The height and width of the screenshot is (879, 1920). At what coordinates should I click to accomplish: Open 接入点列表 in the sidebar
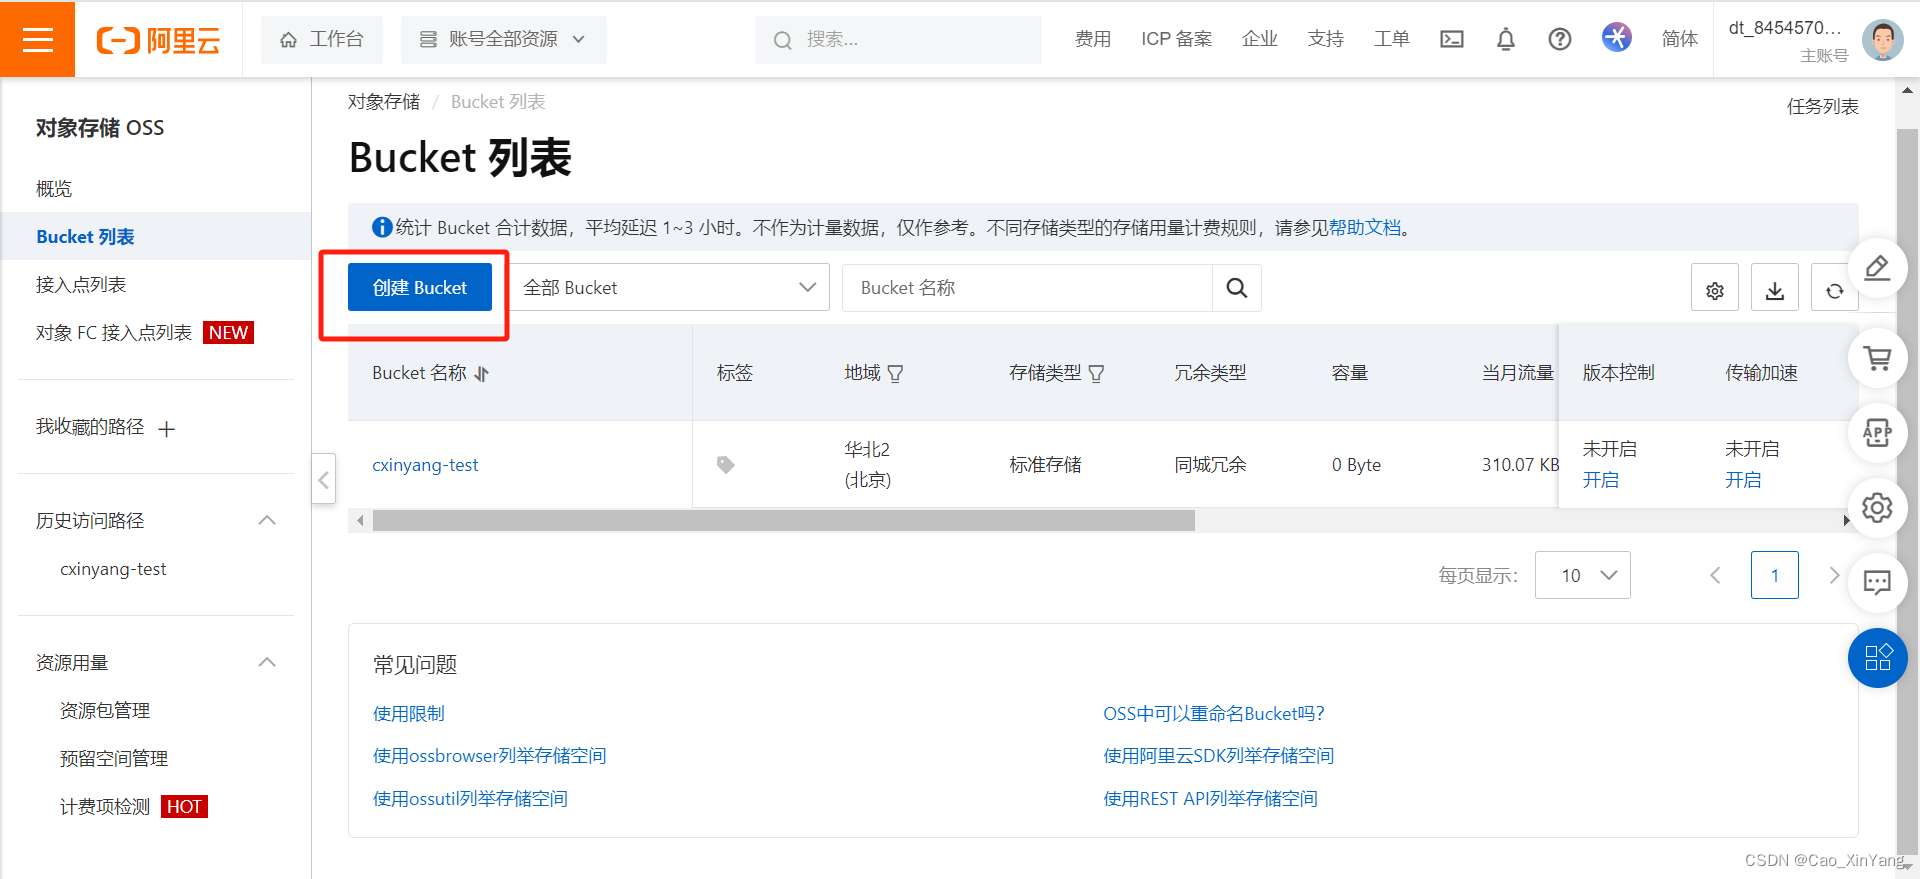pyautogui.click(x=81, y=285)
